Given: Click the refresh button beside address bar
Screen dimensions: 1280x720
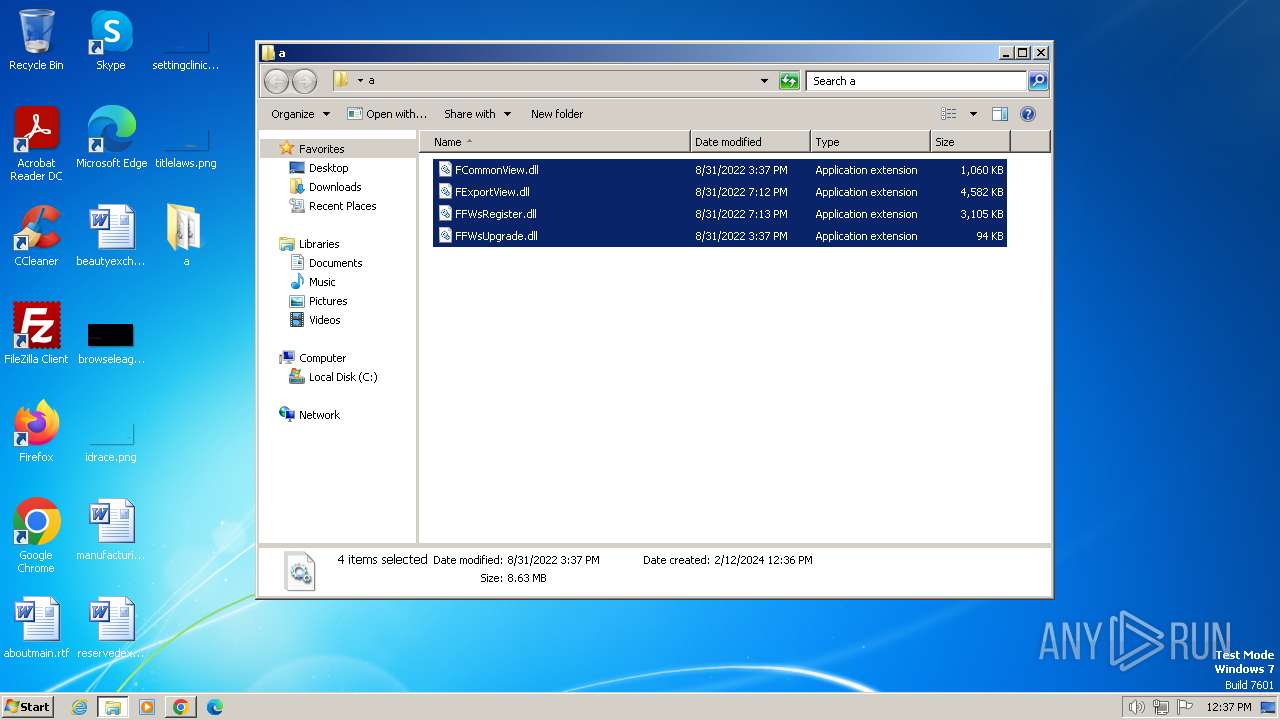Looking at the screenshot, I should [790, 81].
